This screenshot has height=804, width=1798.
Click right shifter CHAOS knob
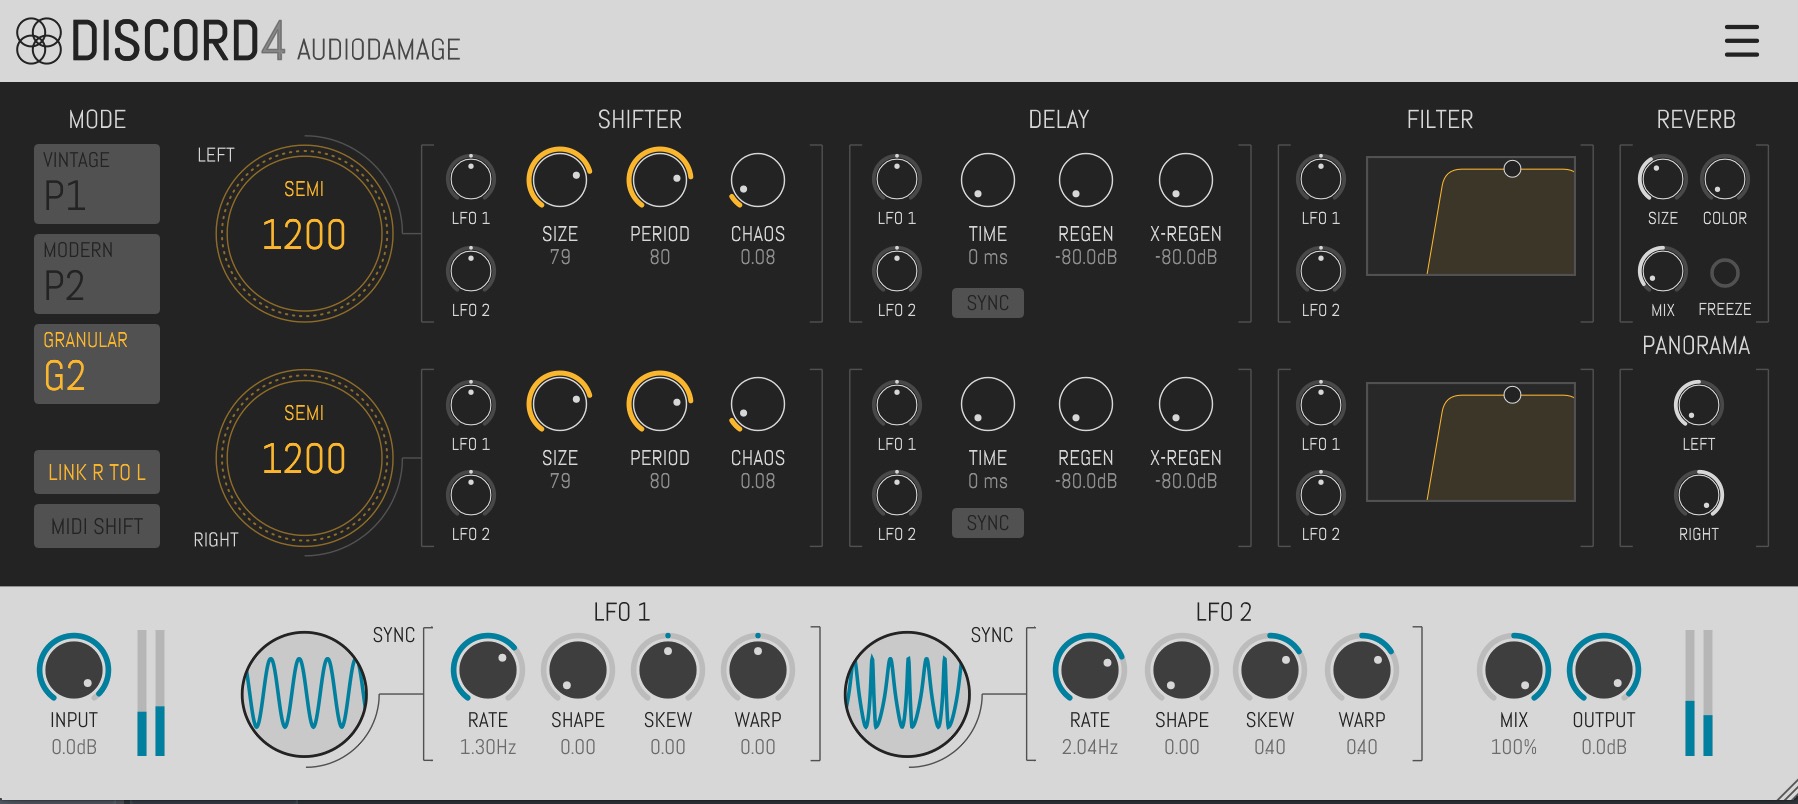point(758,404)
